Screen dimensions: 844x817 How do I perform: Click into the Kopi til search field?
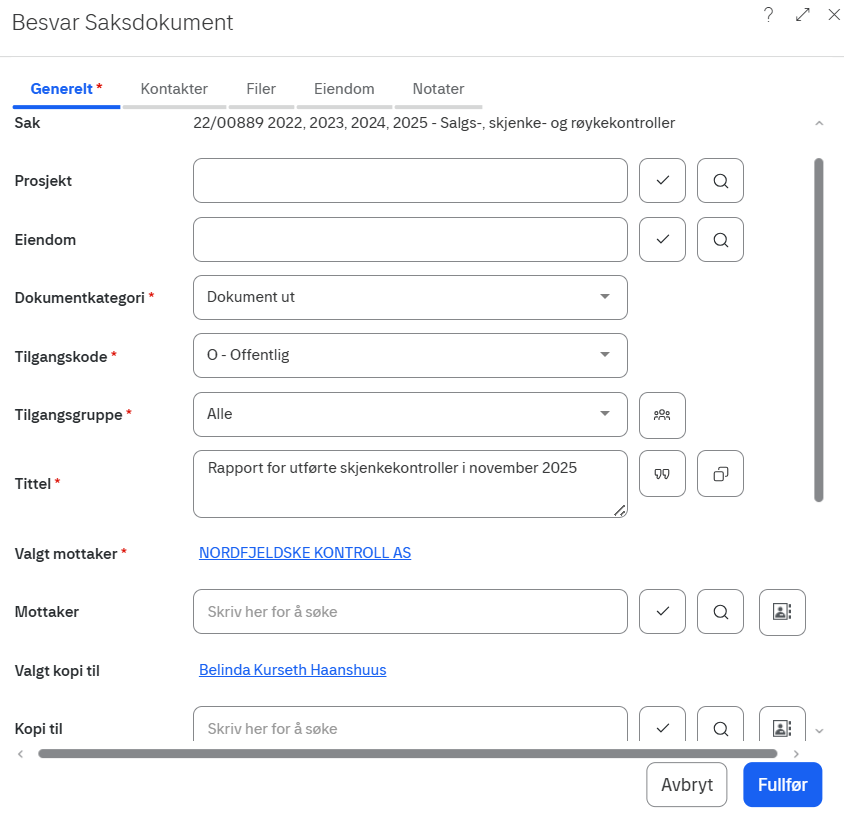pos(410,728)
